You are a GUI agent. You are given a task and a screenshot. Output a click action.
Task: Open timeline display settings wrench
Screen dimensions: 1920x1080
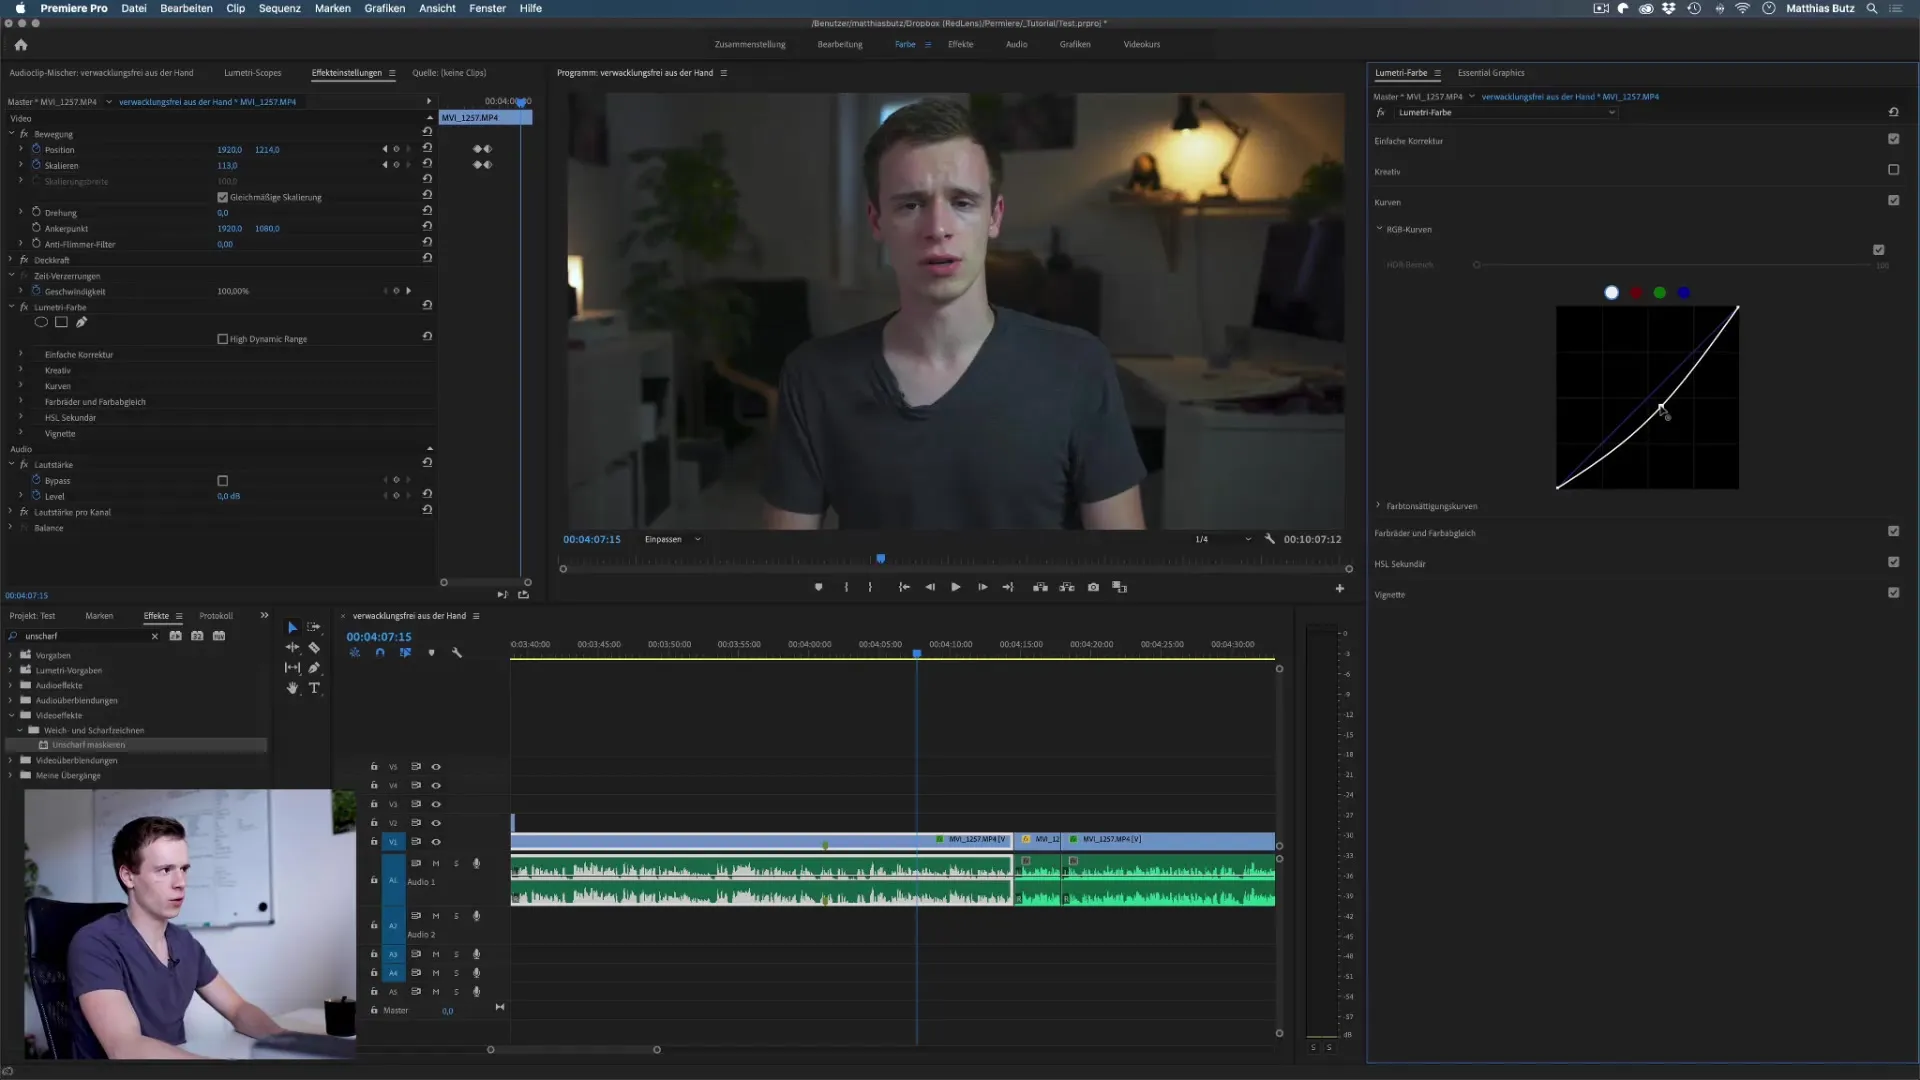(457, 652)
